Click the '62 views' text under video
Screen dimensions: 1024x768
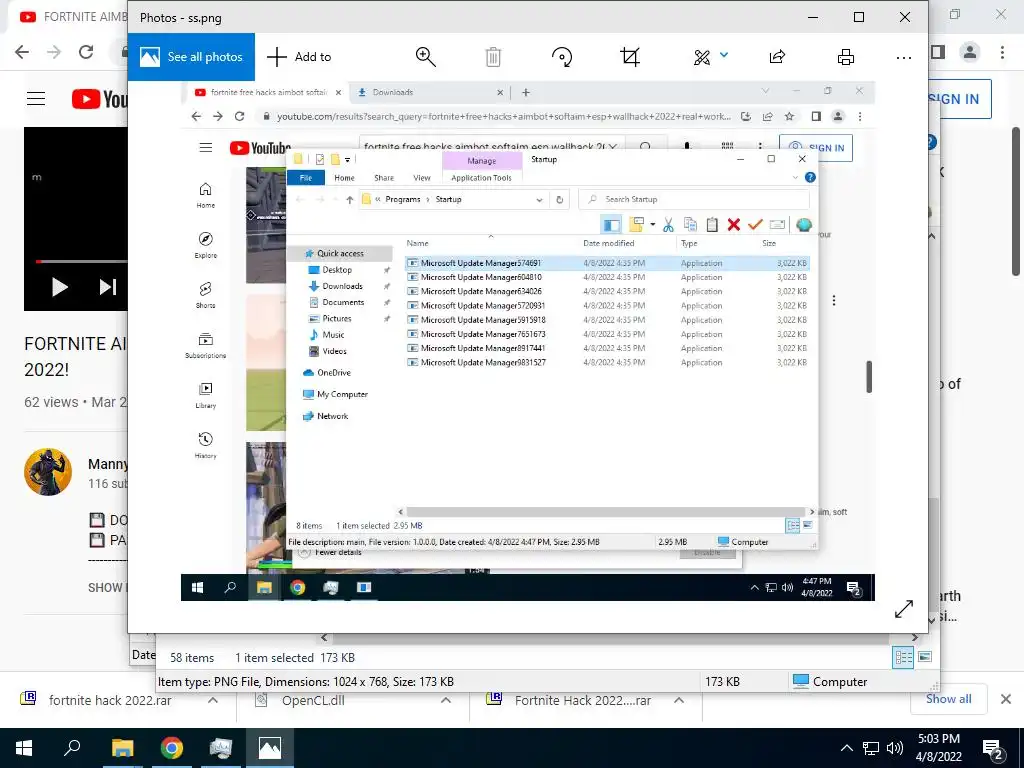click(x=51, y=402)
